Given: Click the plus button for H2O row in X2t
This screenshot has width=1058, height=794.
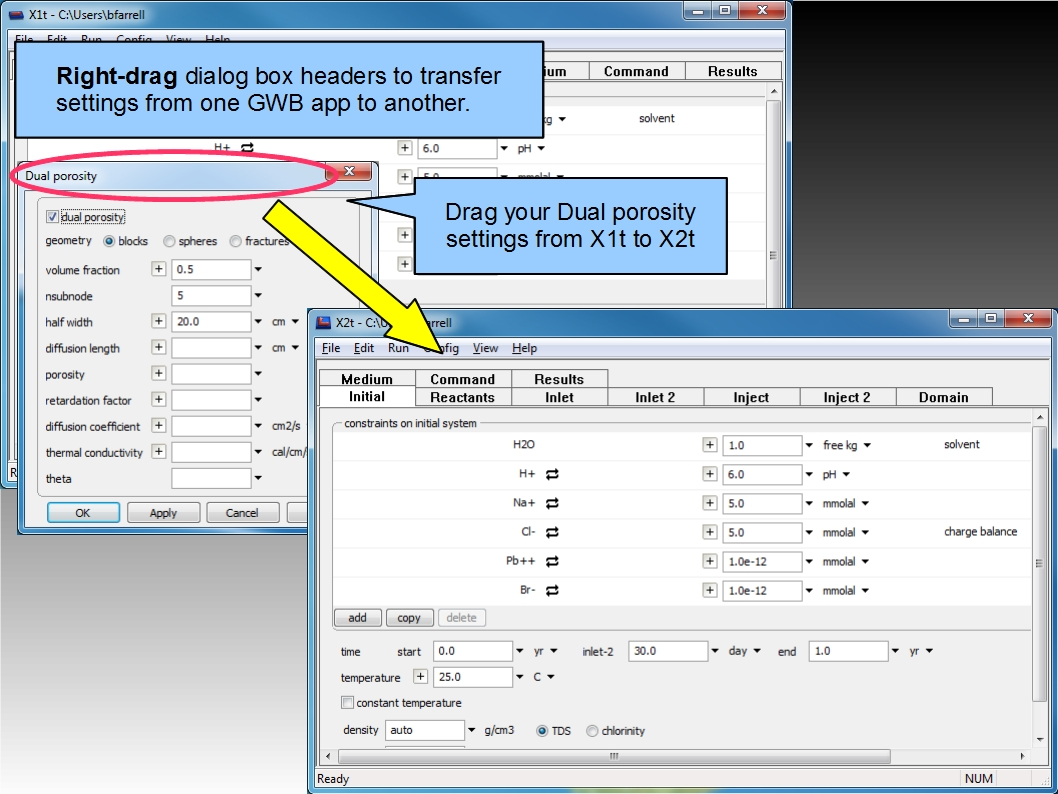Looking at the screenshot, I should coord(709,445).
